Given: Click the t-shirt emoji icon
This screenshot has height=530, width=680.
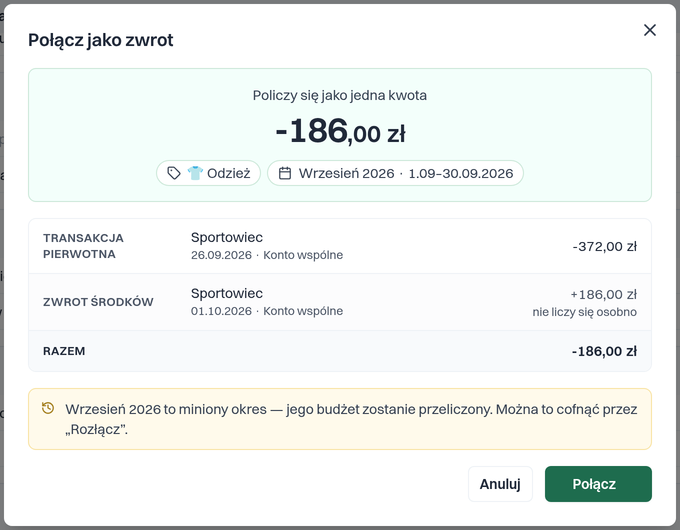Looking at the screenshot, I should [x=195, y=173].
